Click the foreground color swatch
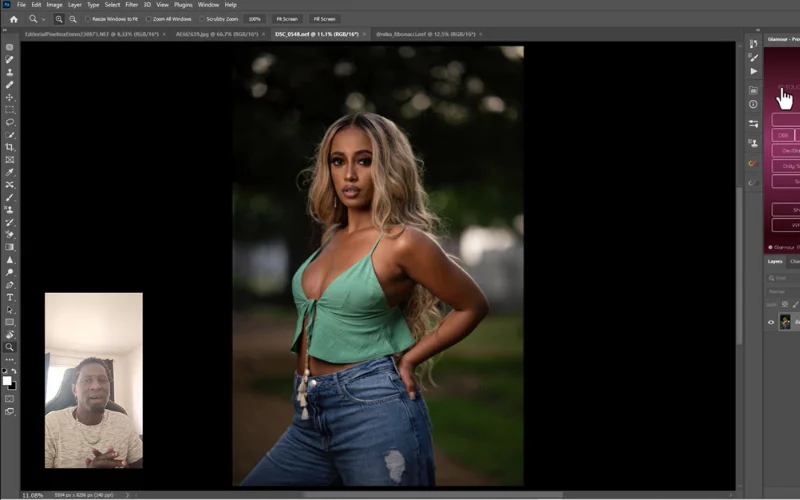Image resolution: width=800 pixels, height=500 pixels. point(7,380)
